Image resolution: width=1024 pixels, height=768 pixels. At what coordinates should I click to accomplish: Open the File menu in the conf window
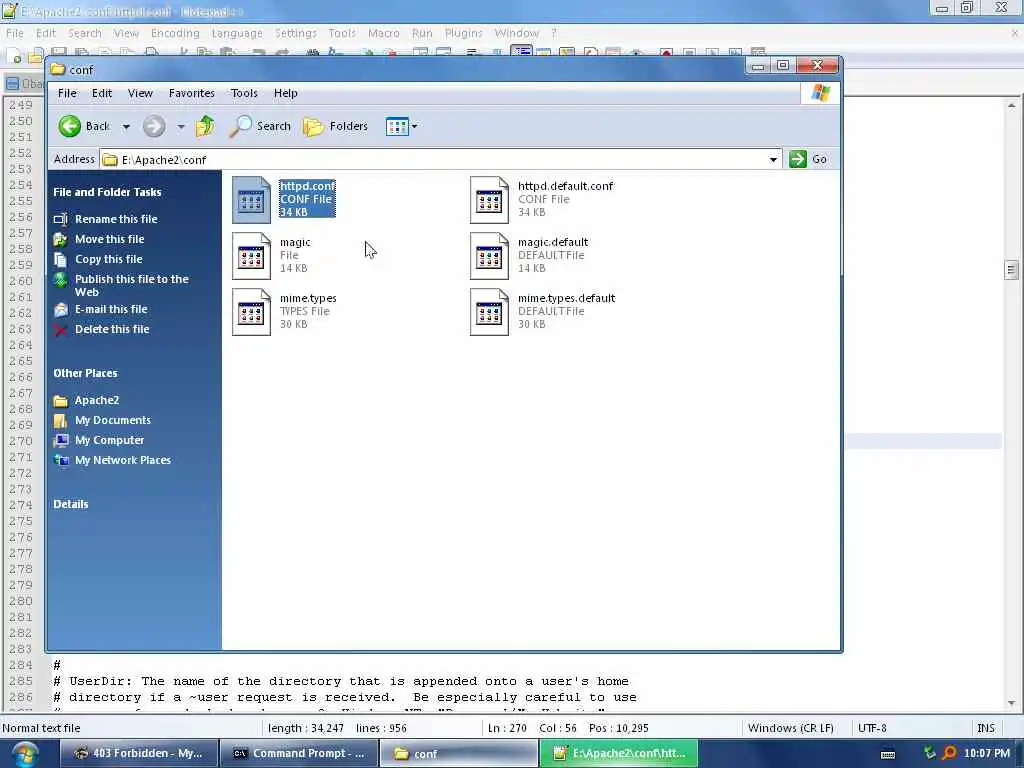pos(67,93)
